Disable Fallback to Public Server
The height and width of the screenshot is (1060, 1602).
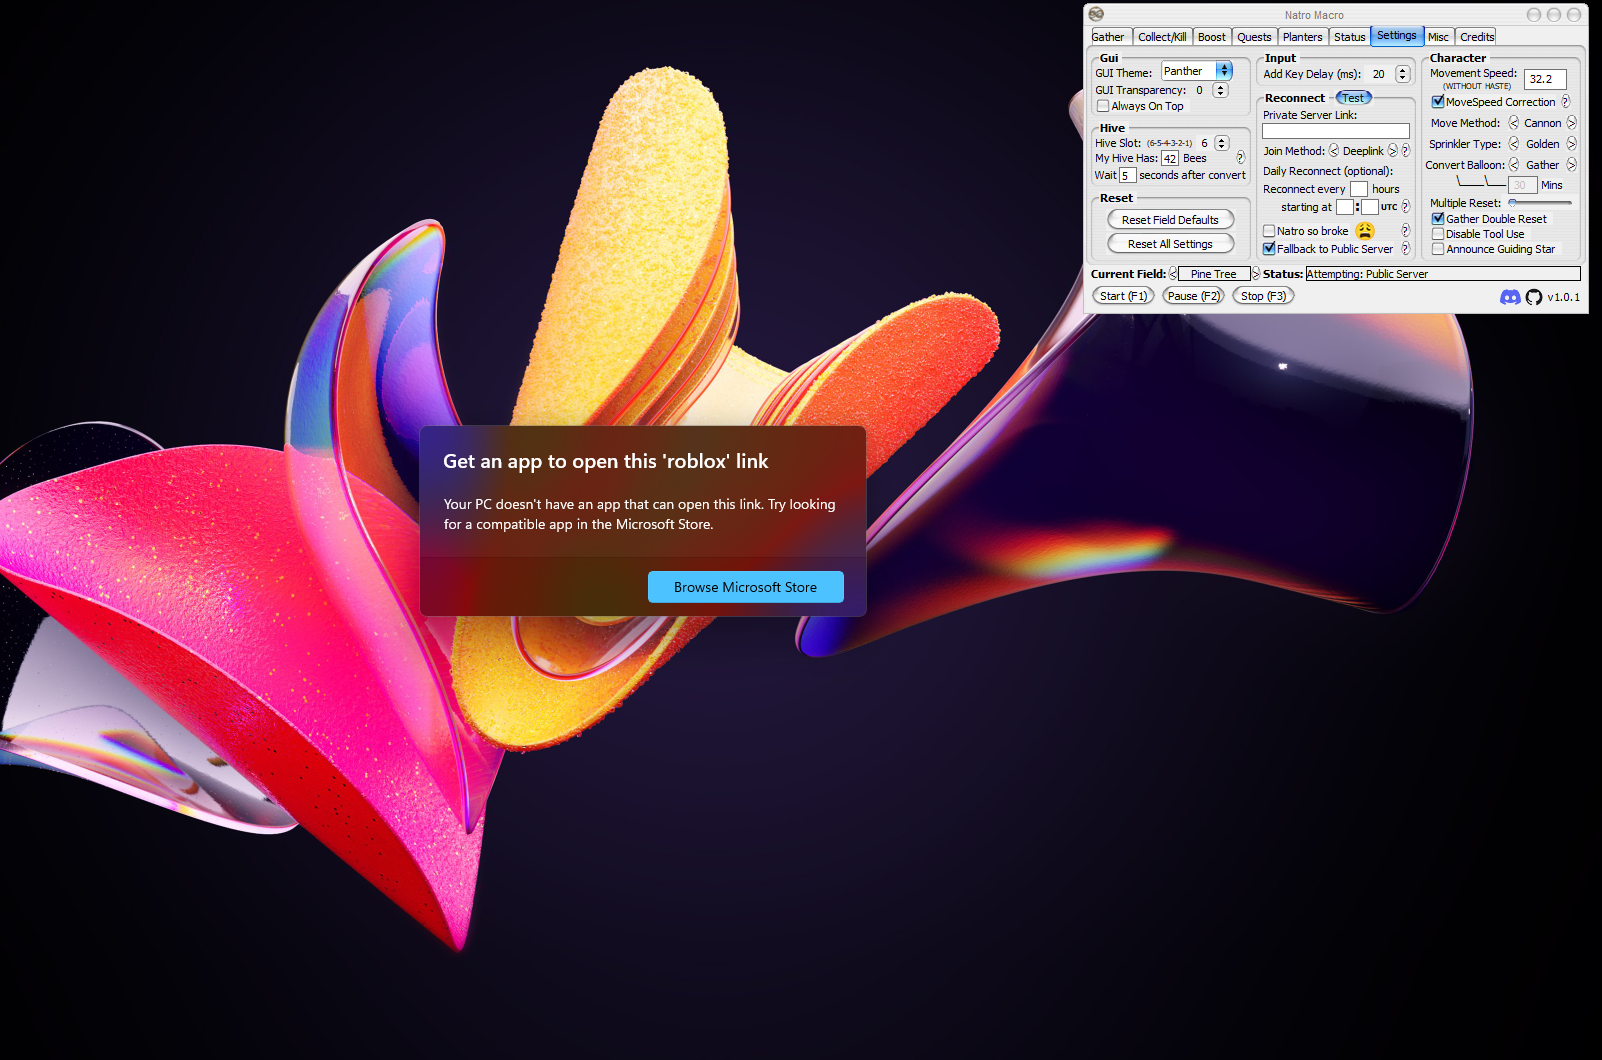1269,249
